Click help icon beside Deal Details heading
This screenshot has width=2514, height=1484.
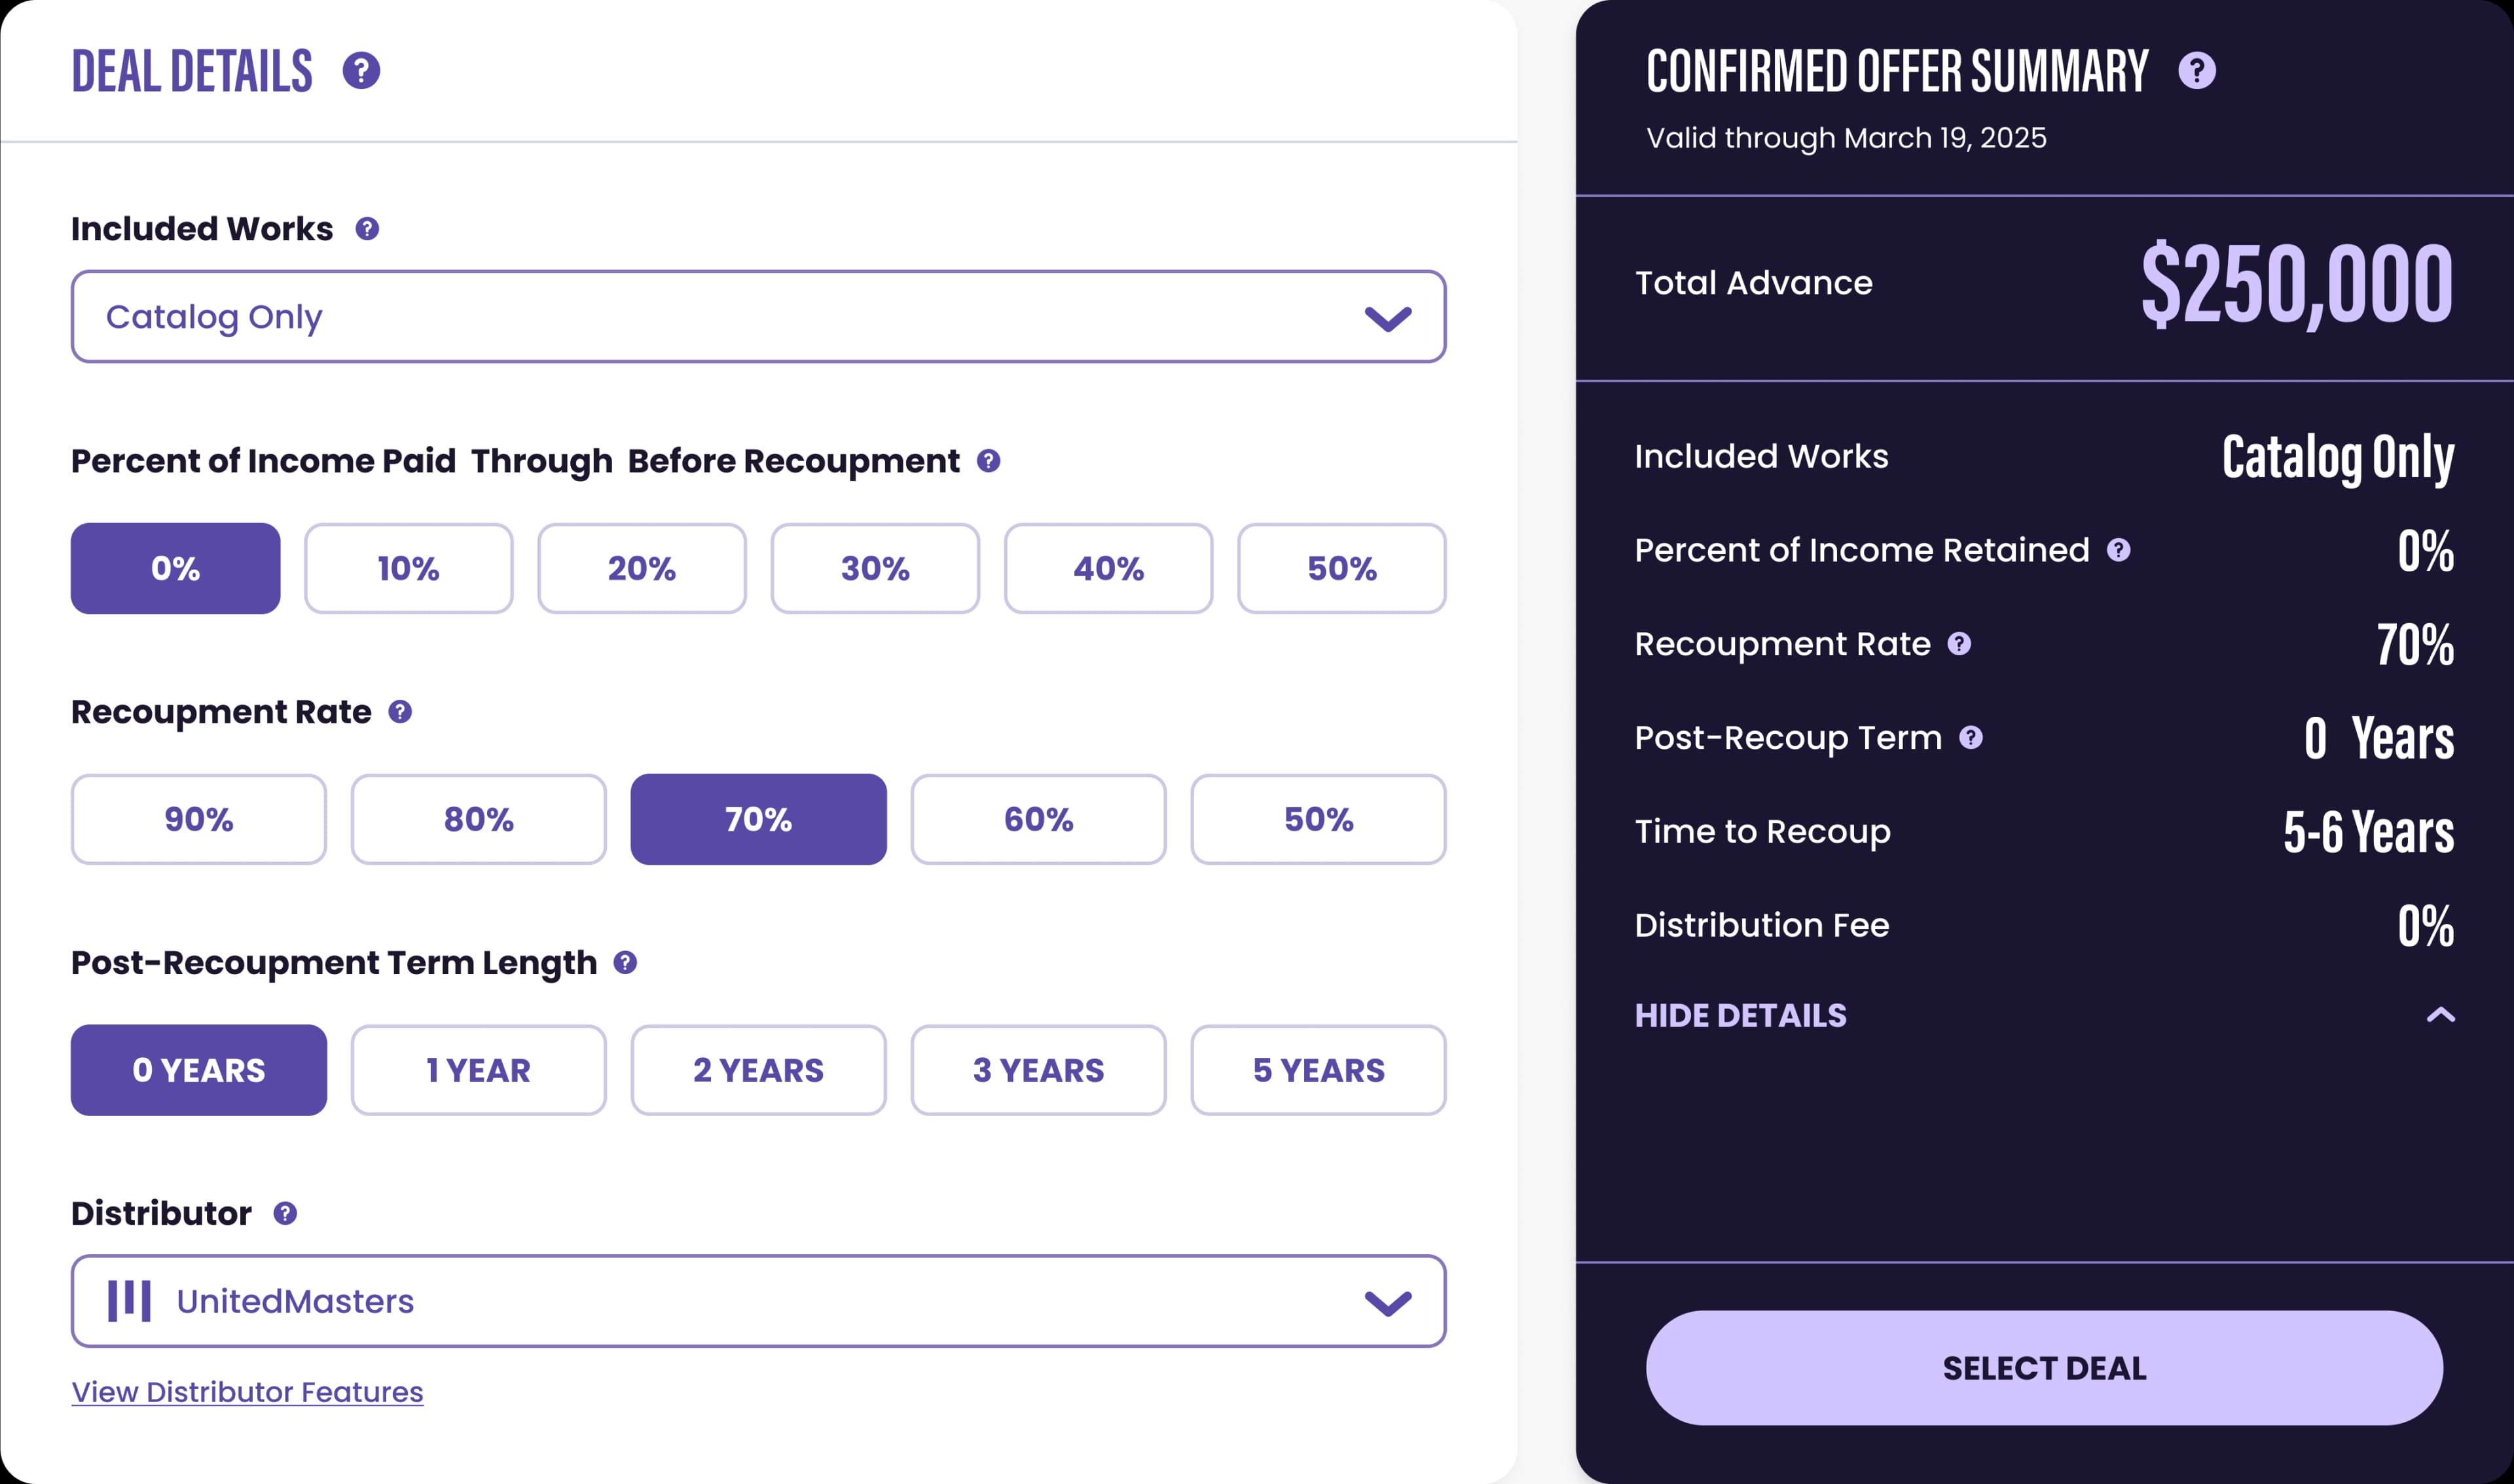tap(361, 71)
